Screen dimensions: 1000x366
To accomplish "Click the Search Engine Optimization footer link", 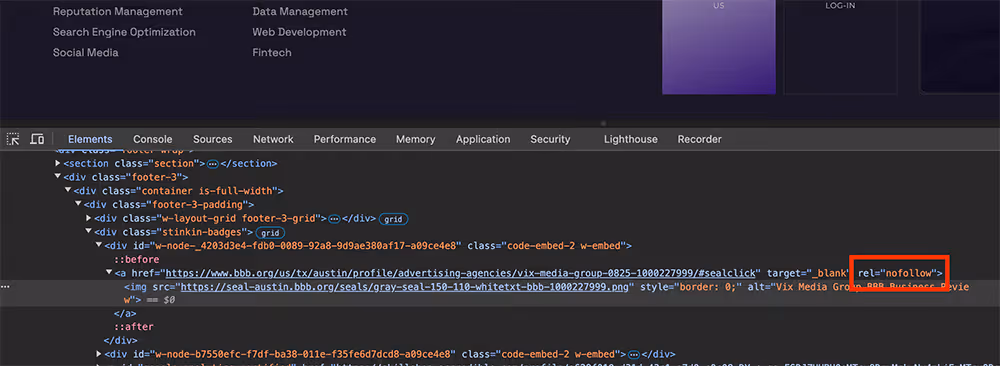I will [x=124, y=32].
